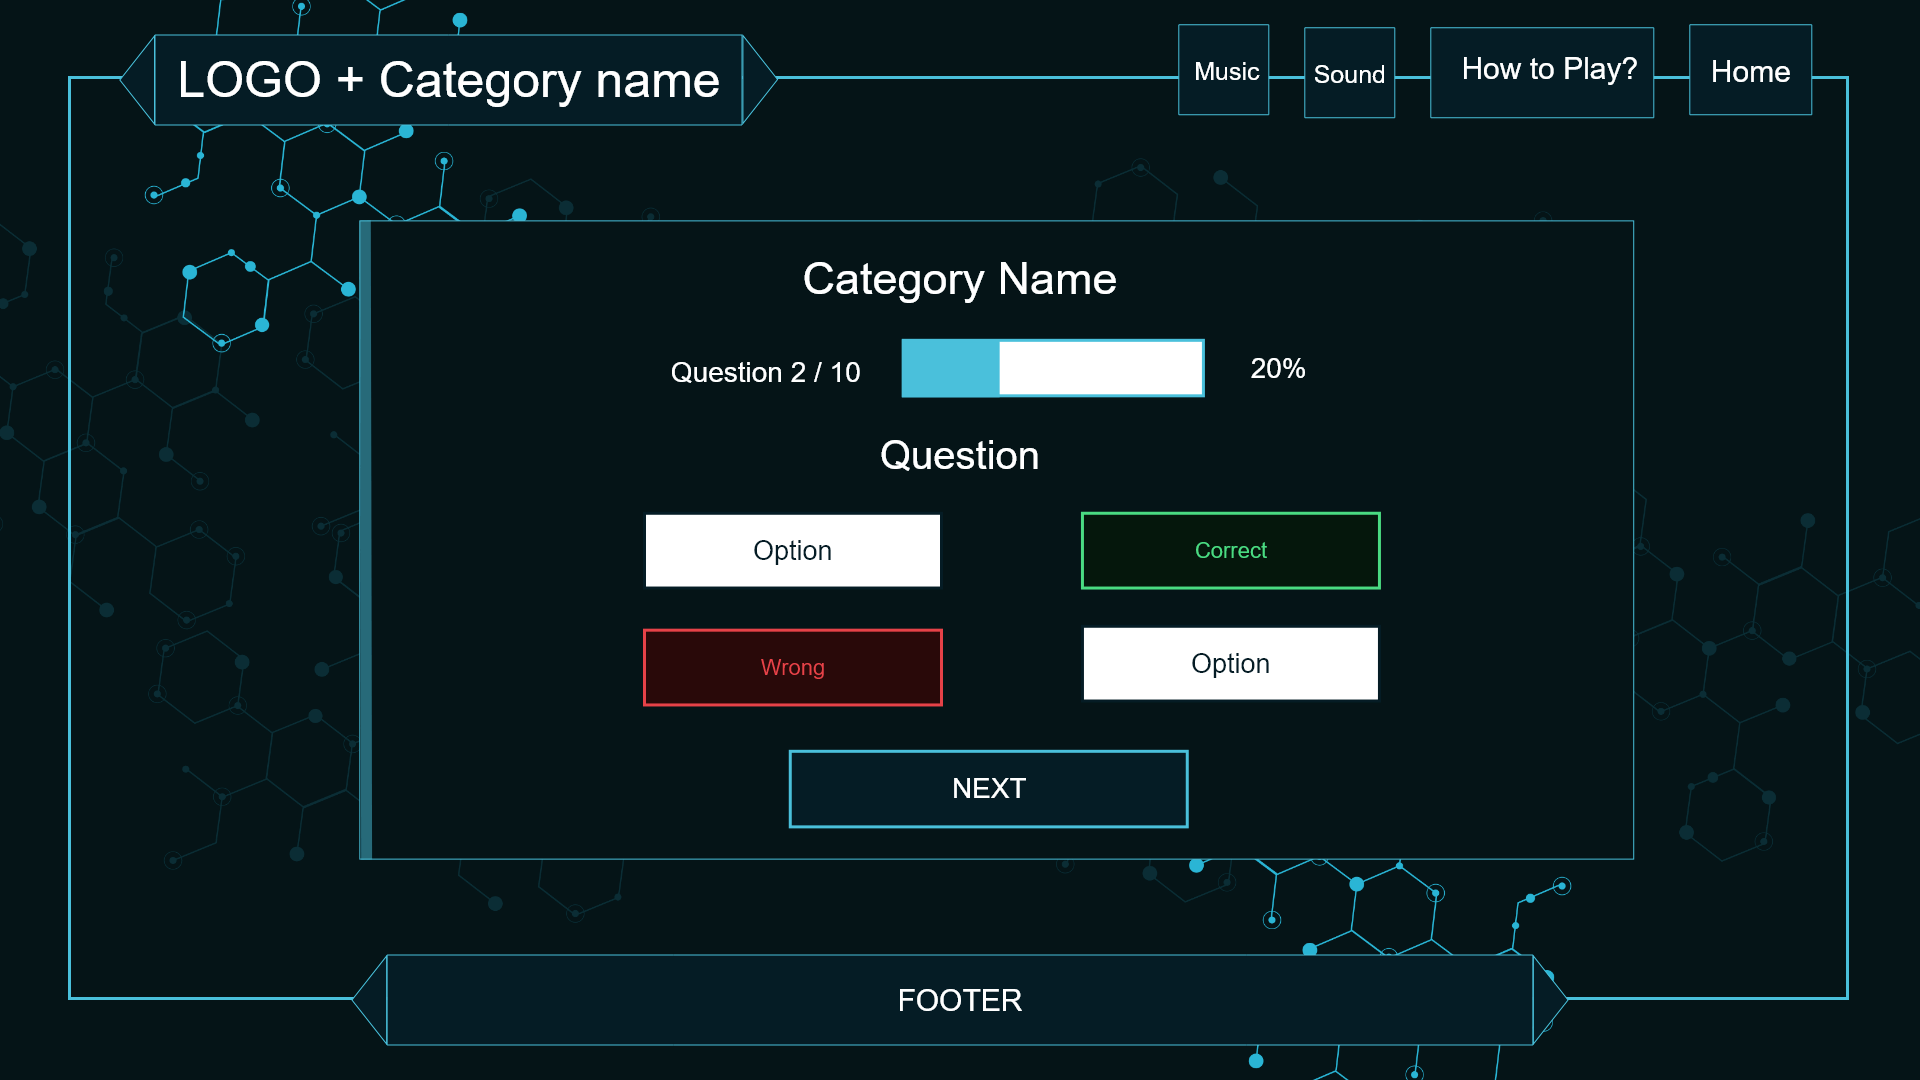Select the top-left Option answer
Screen dimensions: 1920x1080
(792, 551)
